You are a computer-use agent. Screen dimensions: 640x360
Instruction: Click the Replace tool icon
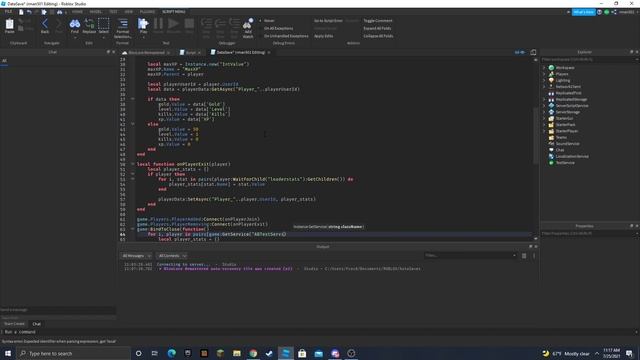89,25
